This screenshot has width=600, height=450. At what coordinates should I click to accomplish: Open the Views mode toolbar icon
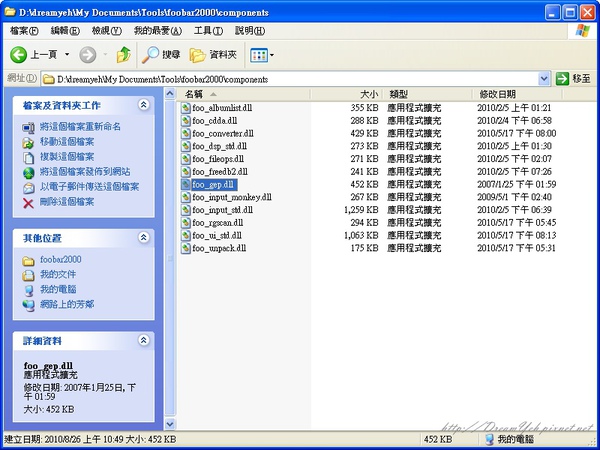[259, 55]
